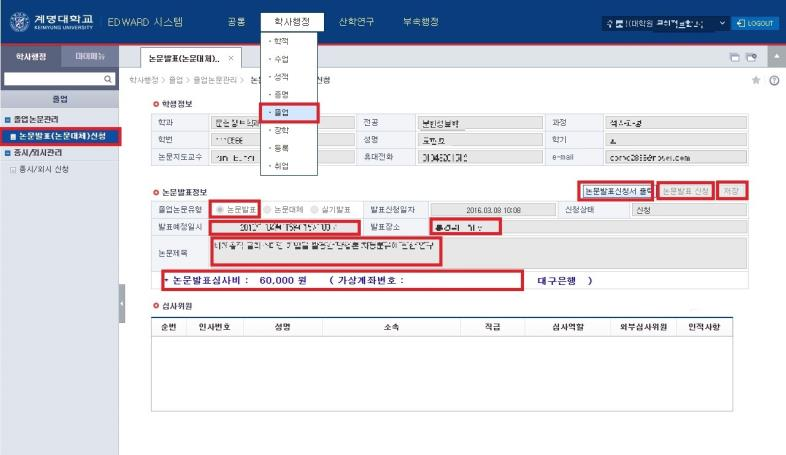Screen dimensions: 786x455
Task: Collapse the 종시/외시관리 tree node
Action: (5, 152)
